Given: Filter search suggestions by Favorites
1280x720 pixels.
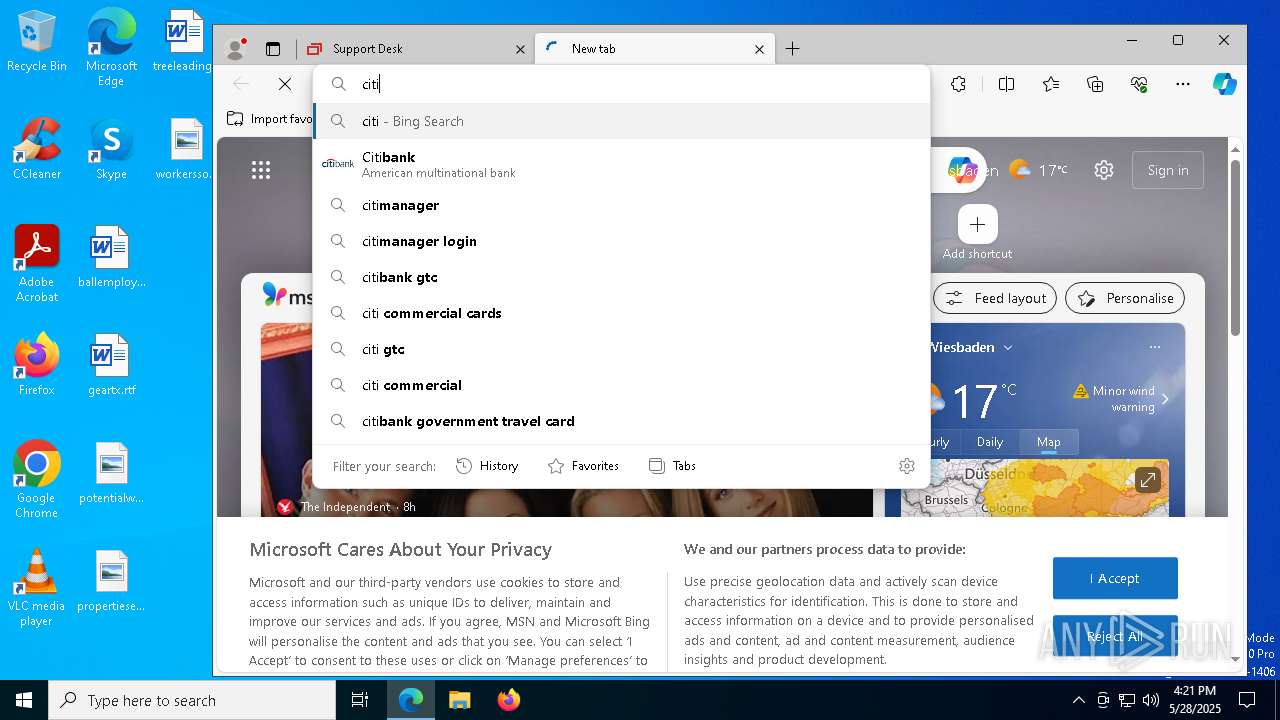Looking at the screenshot, I should (583, 466).
